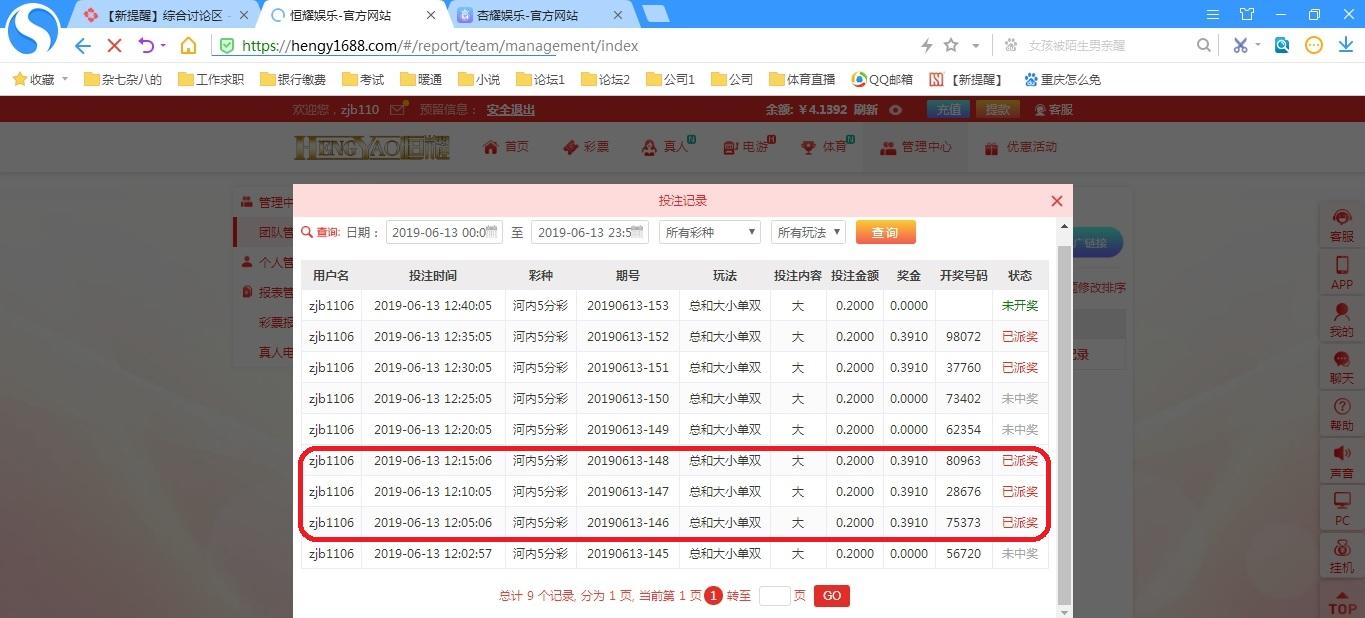Click the APP icon in the right sidebar

coord(1341,272)
